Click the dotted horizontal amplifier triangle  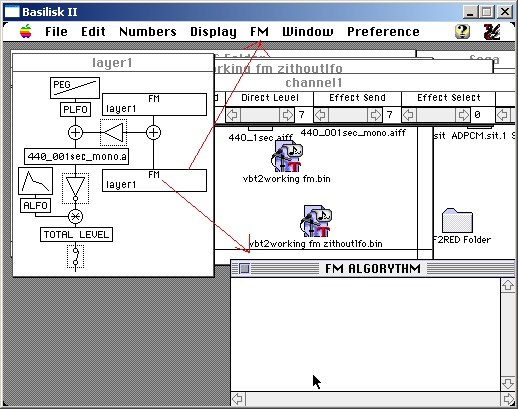114,132
